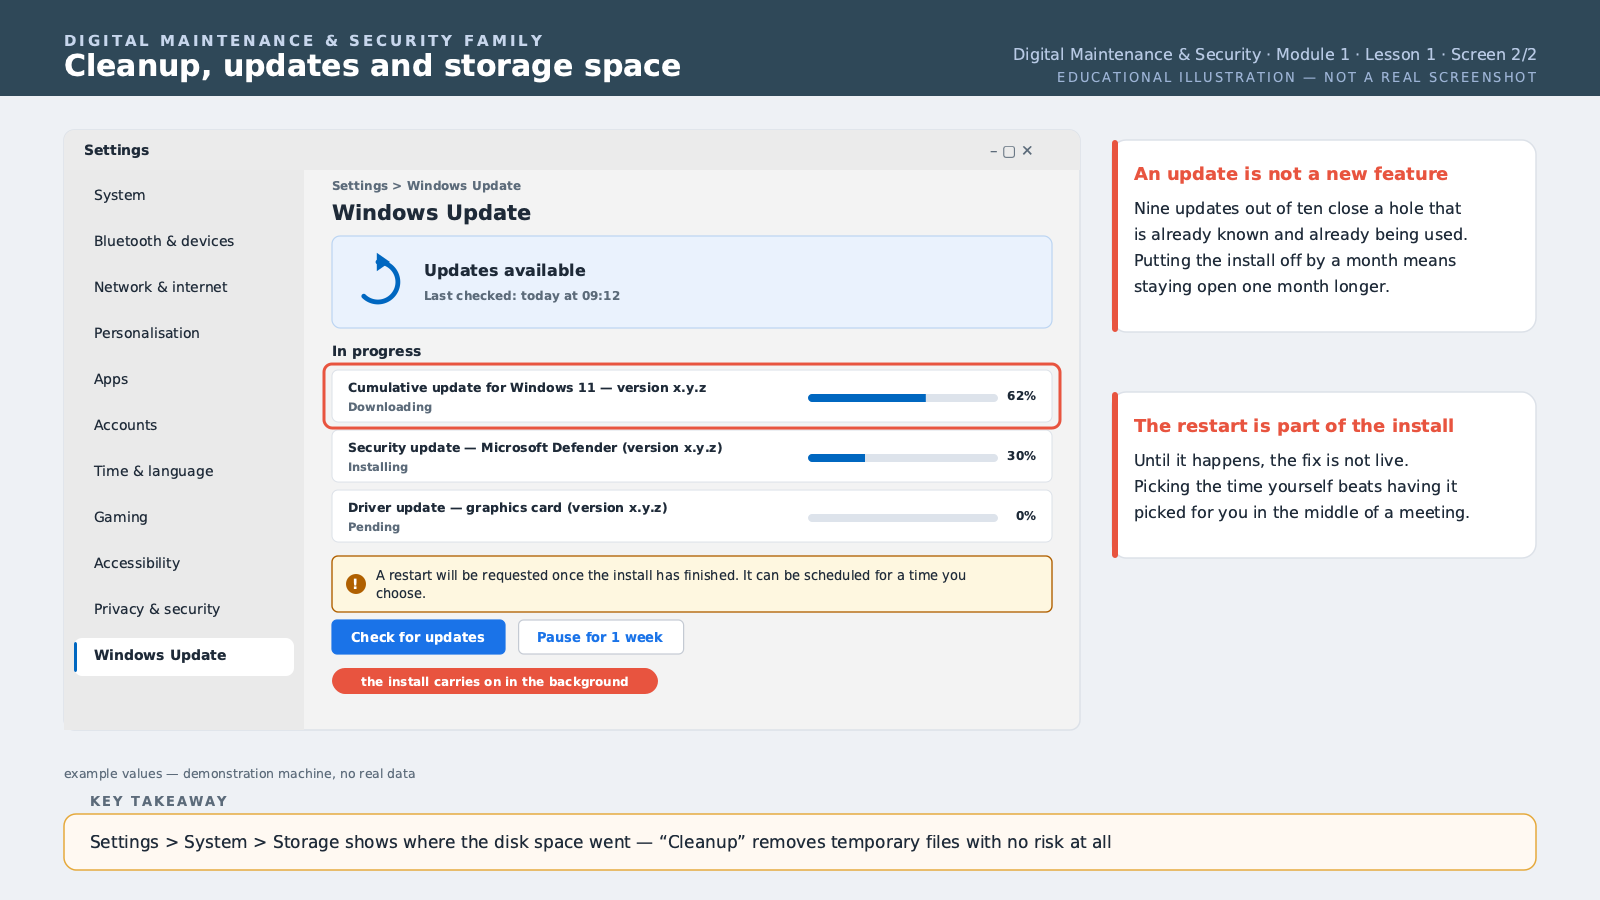The image size is (1600, 900).
Task: Click the Pending status text
Action: point(374,527)
